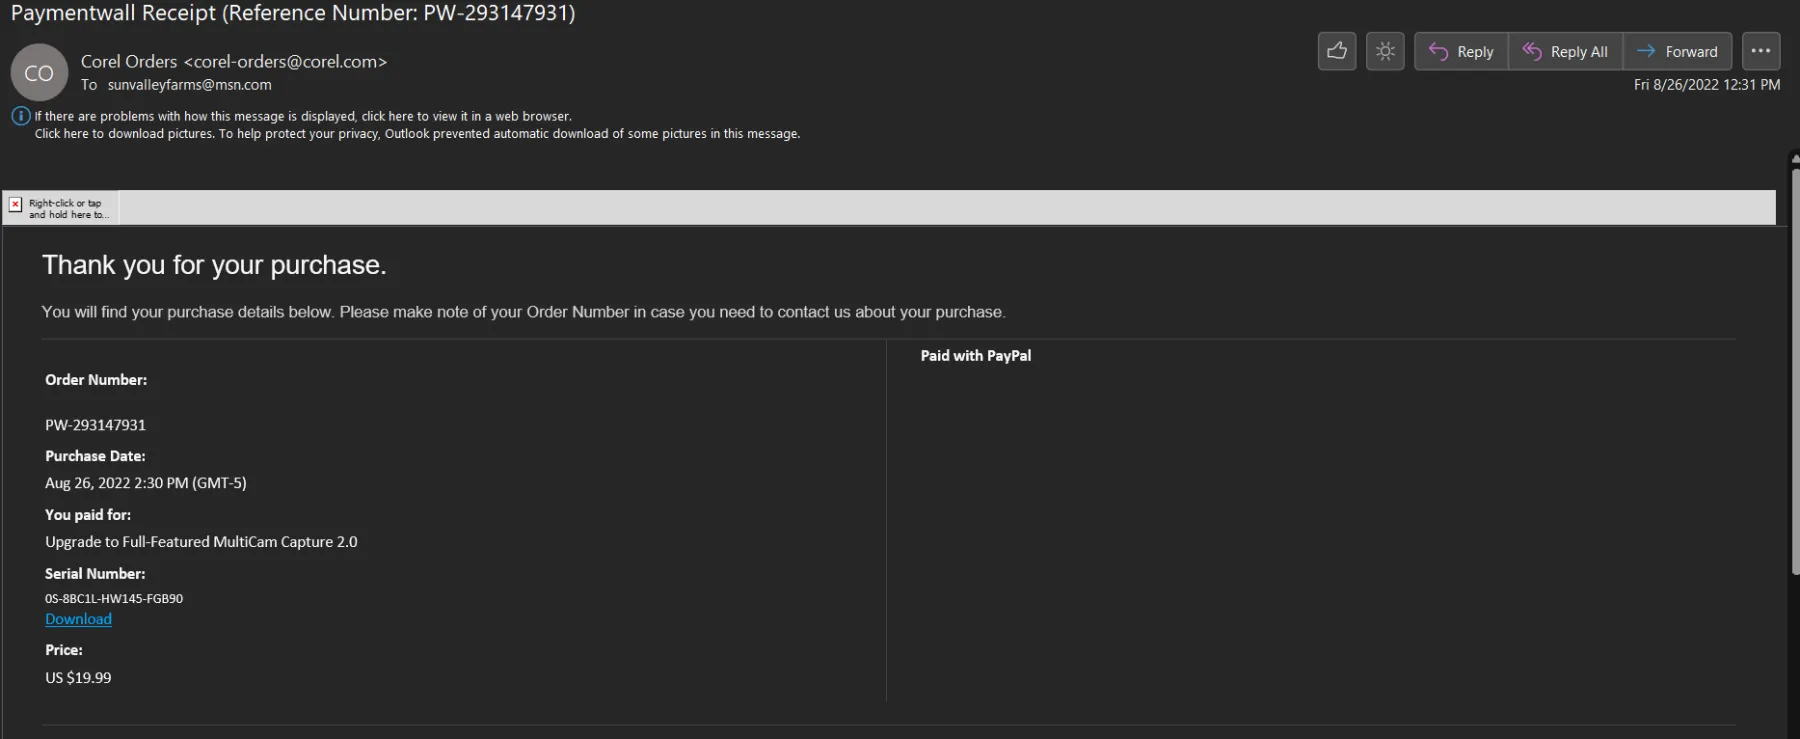Click Upgrade to Full-Featured MultiCam Capture 2.0

(x=201, y=542)
